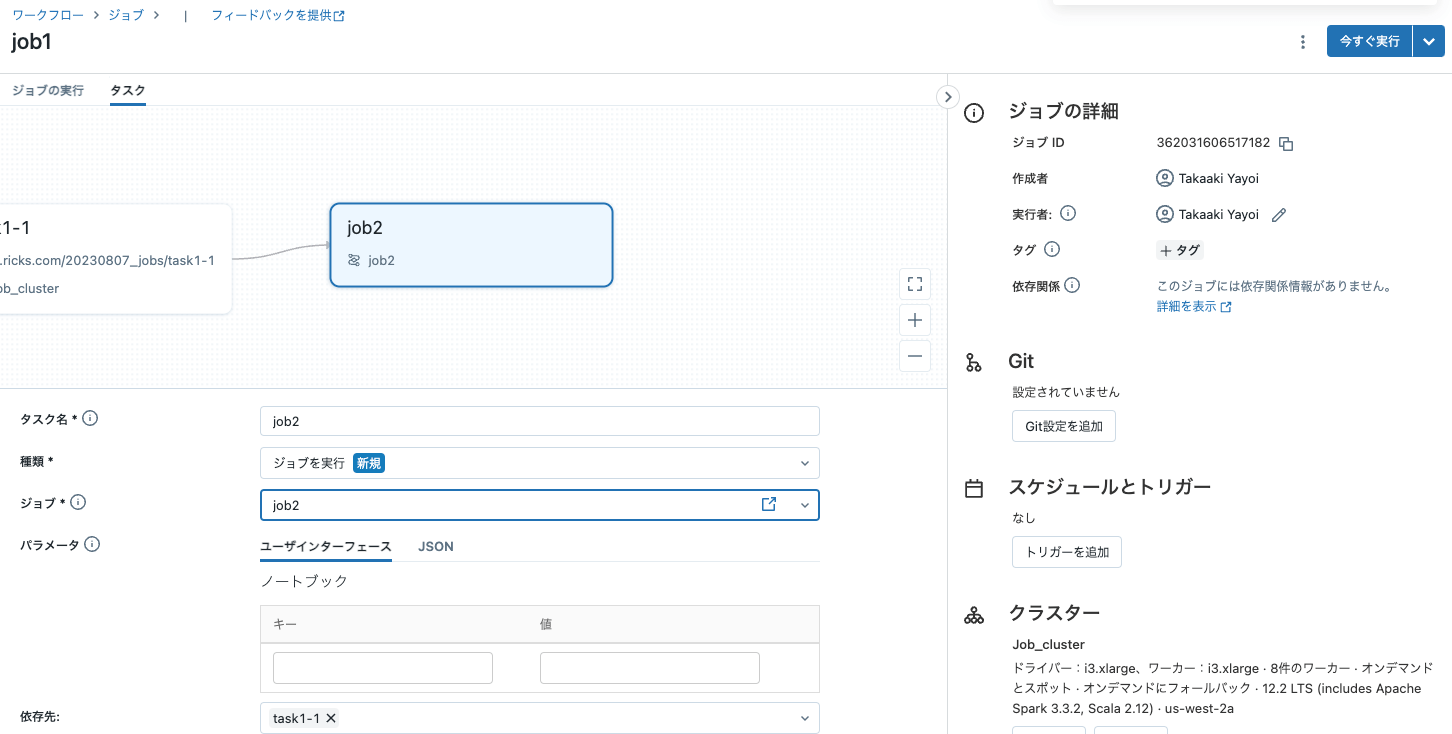Screen dimensions: 1452x734
Task: Select the JSON parameters tab
Action: (x=435, y=547)
